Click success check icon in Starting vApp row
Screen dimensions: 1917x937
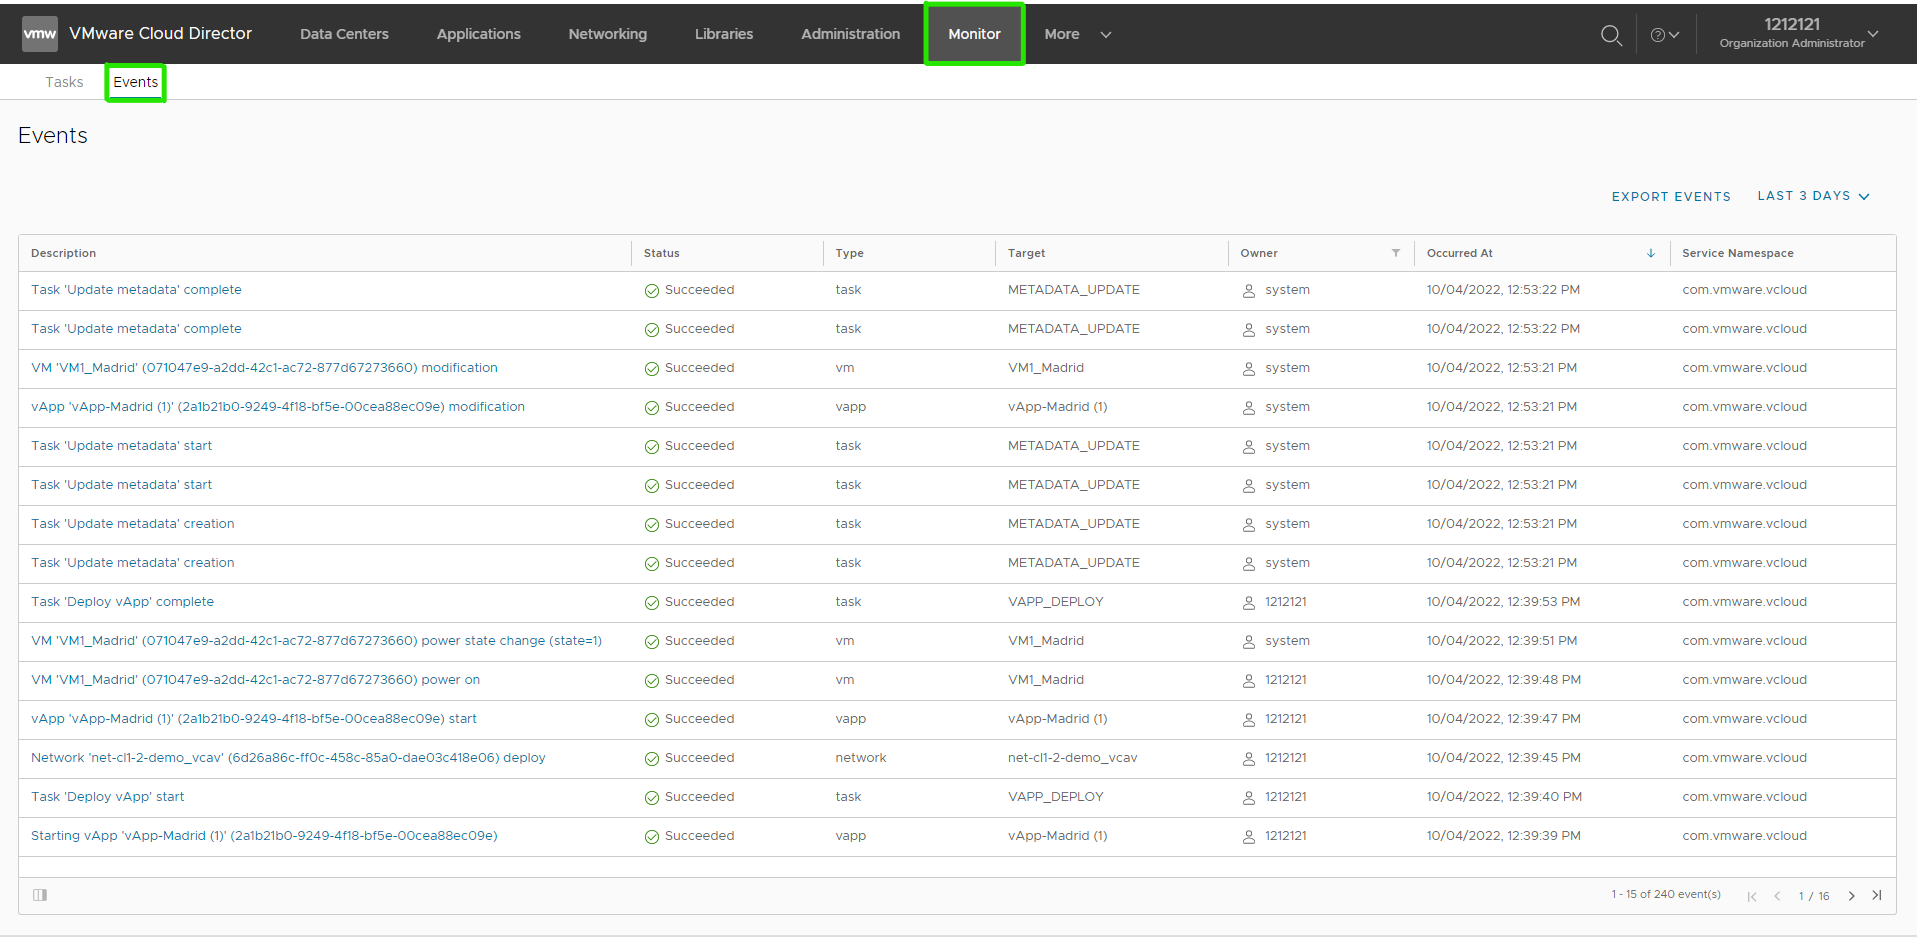tap(652, 837)
